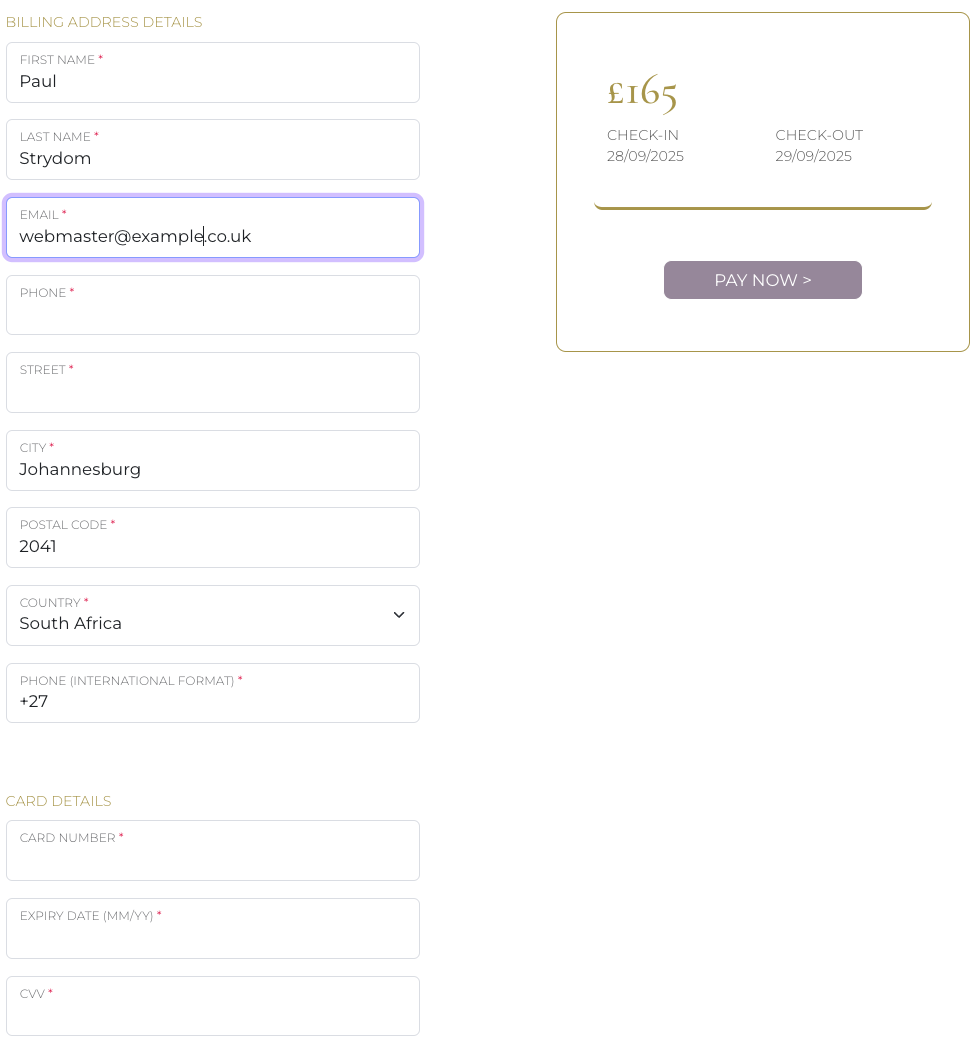Select the Expiry Date MM/YY field
This screenshot has width=979, height=1044.
click(x=213, y=929)
